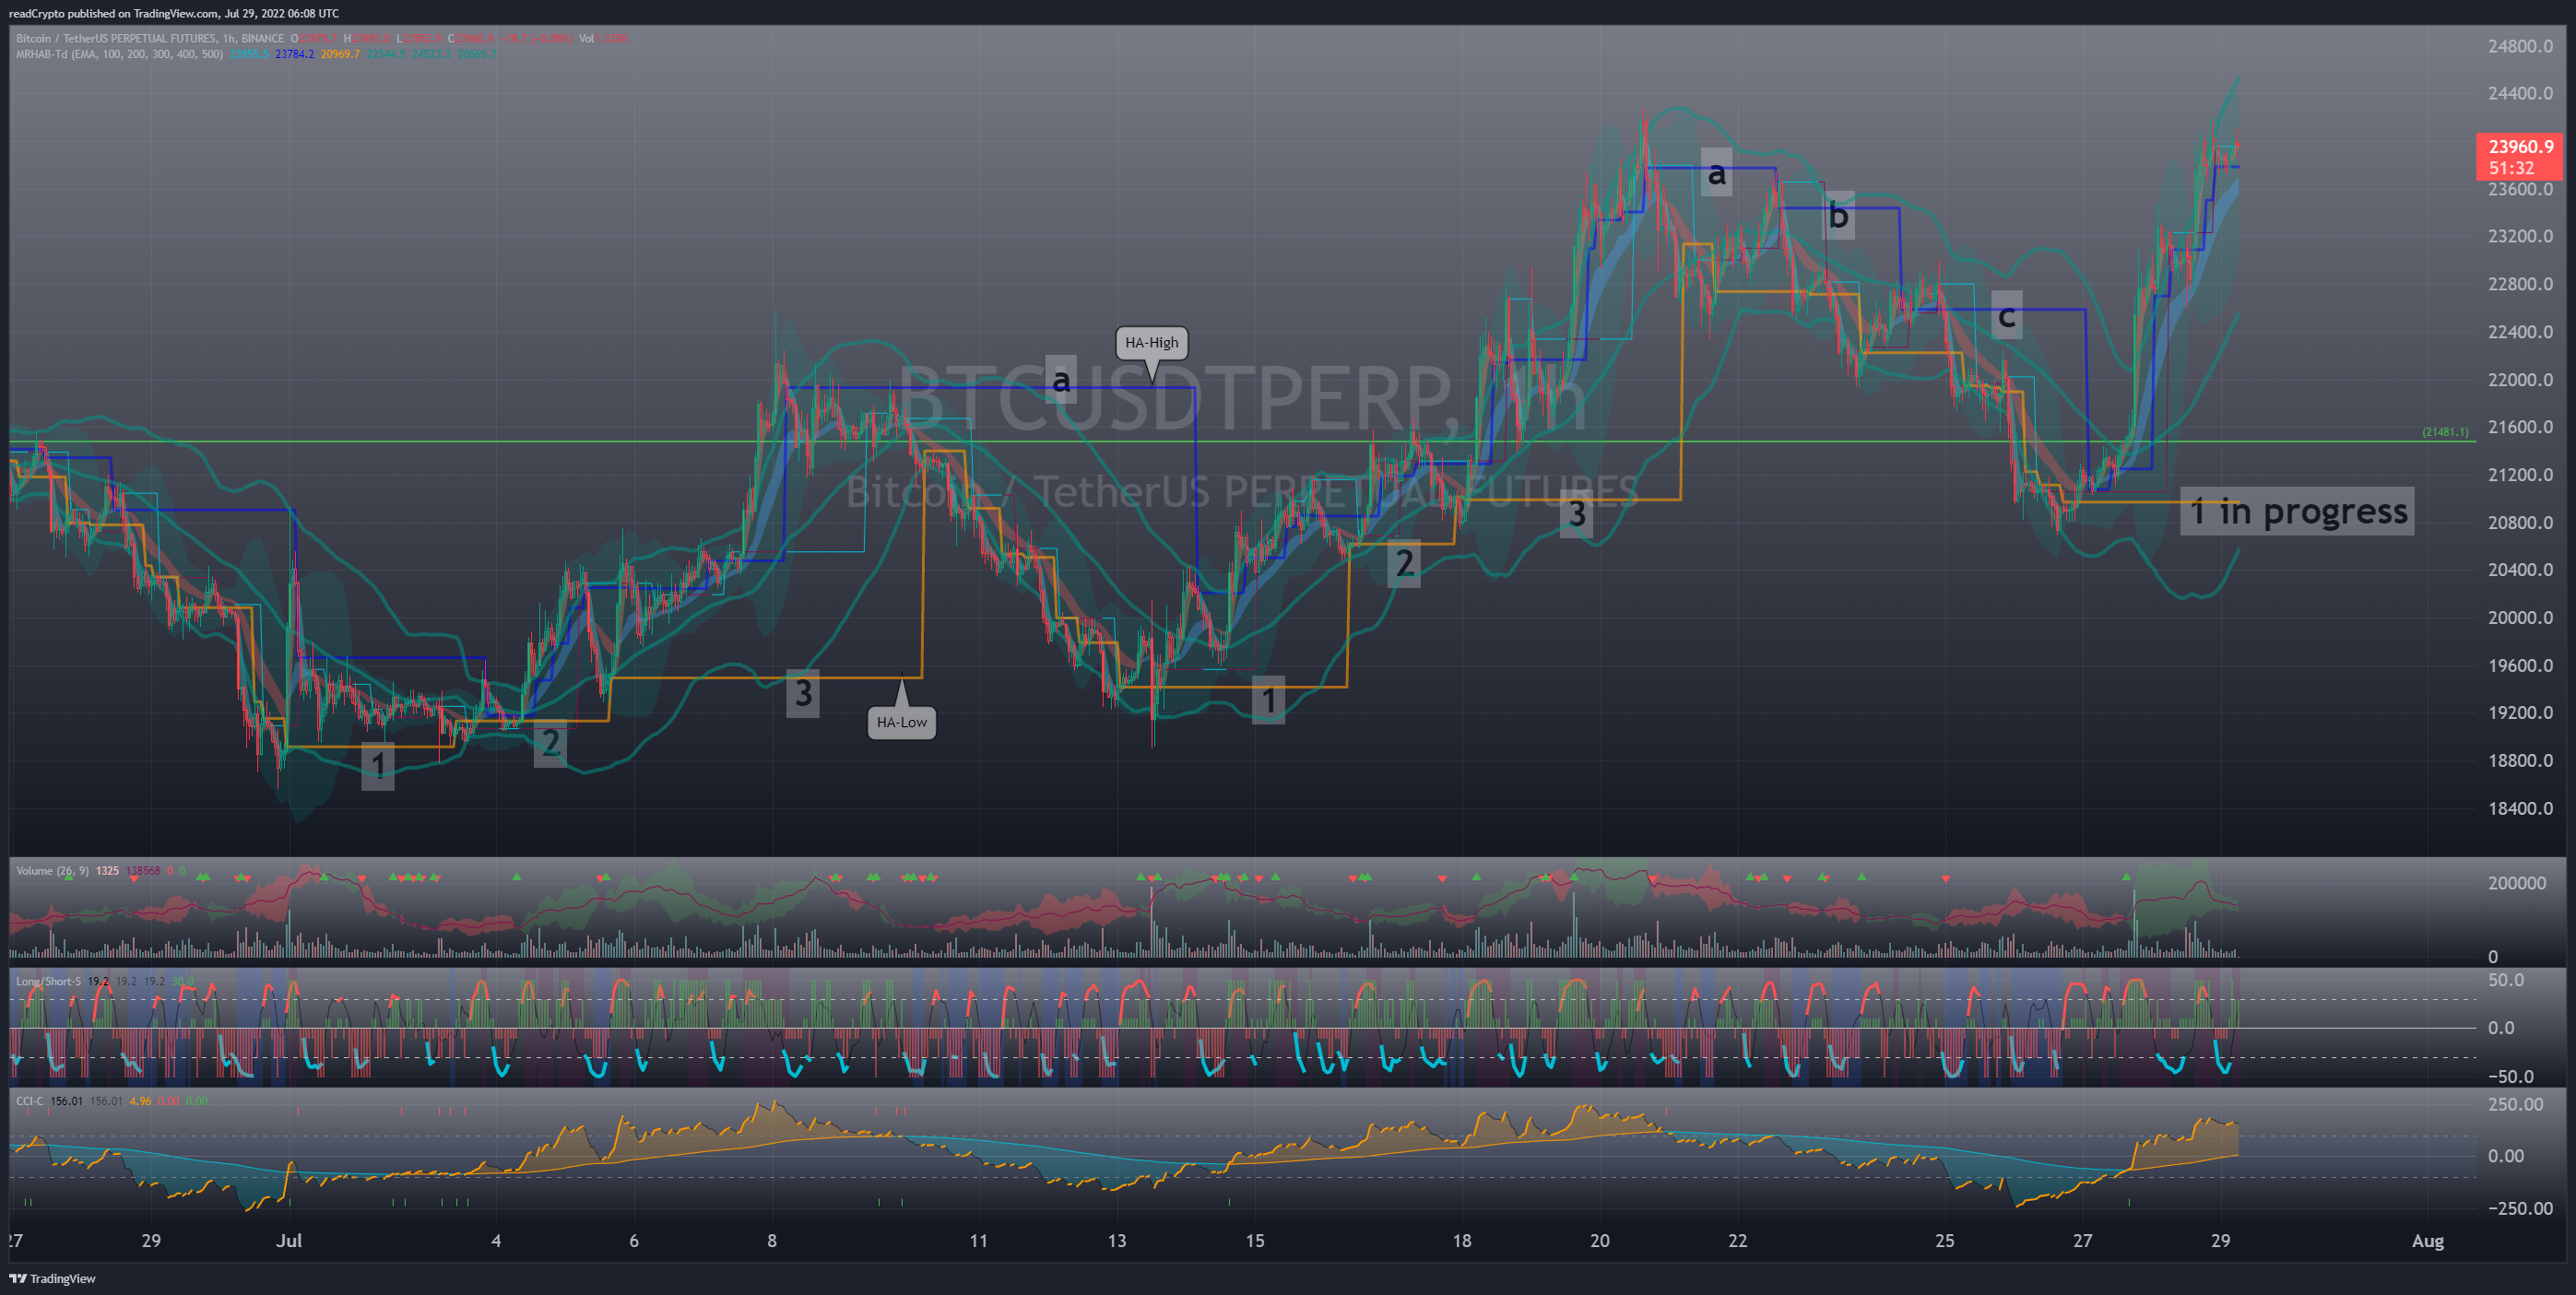2576x1295 pixels.
Task: Click the 18400.0 price axis label
Action: tap(2520, 809)
